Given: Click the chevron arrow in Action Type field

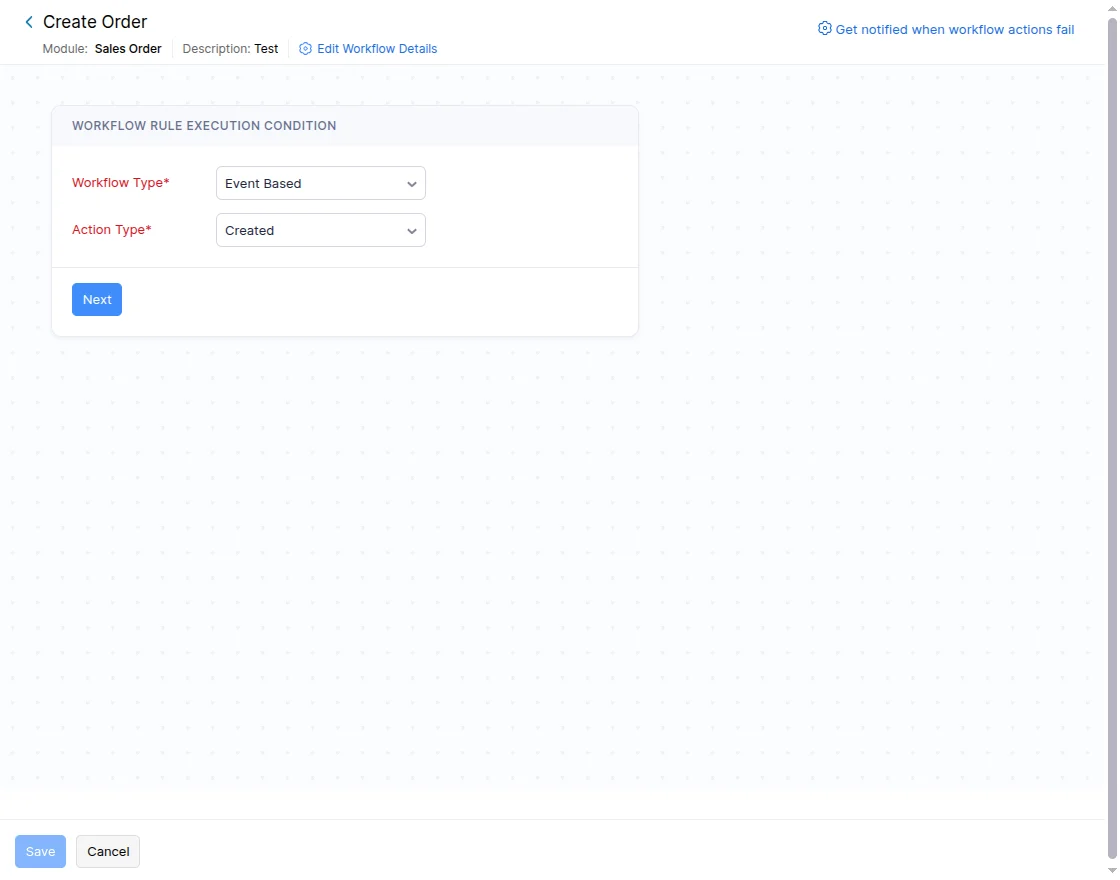Looking at the screenshot, I should click(412, 231).
